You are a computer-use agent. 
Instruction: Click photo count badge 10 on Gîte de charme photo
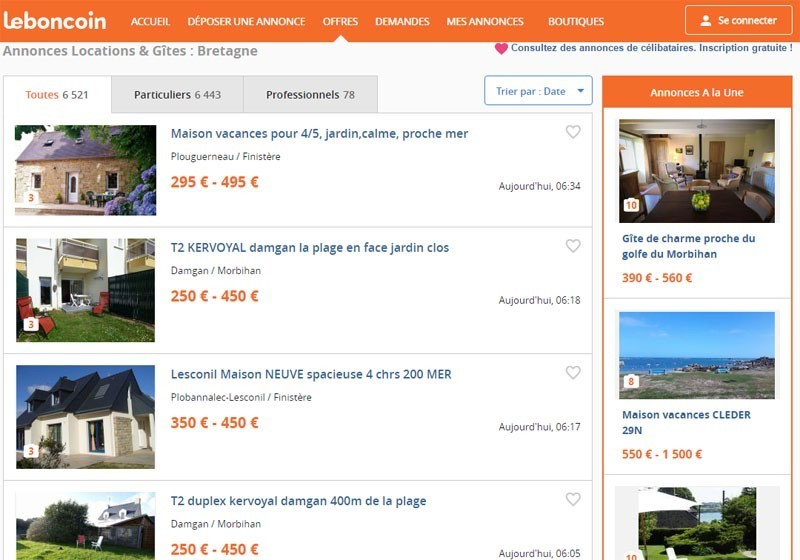pyautogui.click(x=631, y=205)
